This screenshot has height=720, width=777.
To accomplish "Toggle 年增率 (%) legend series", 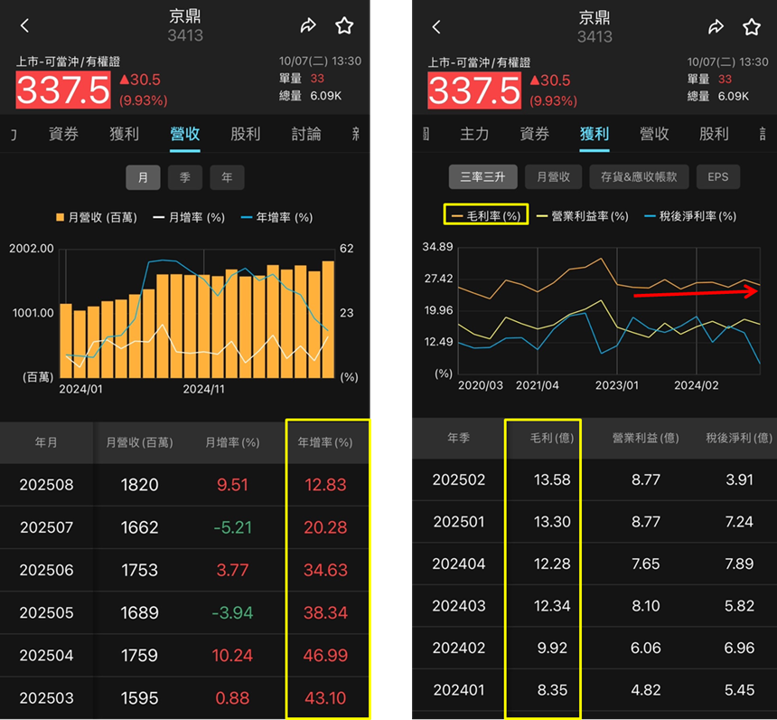I will pyautogui.click(x=277, y=218).
